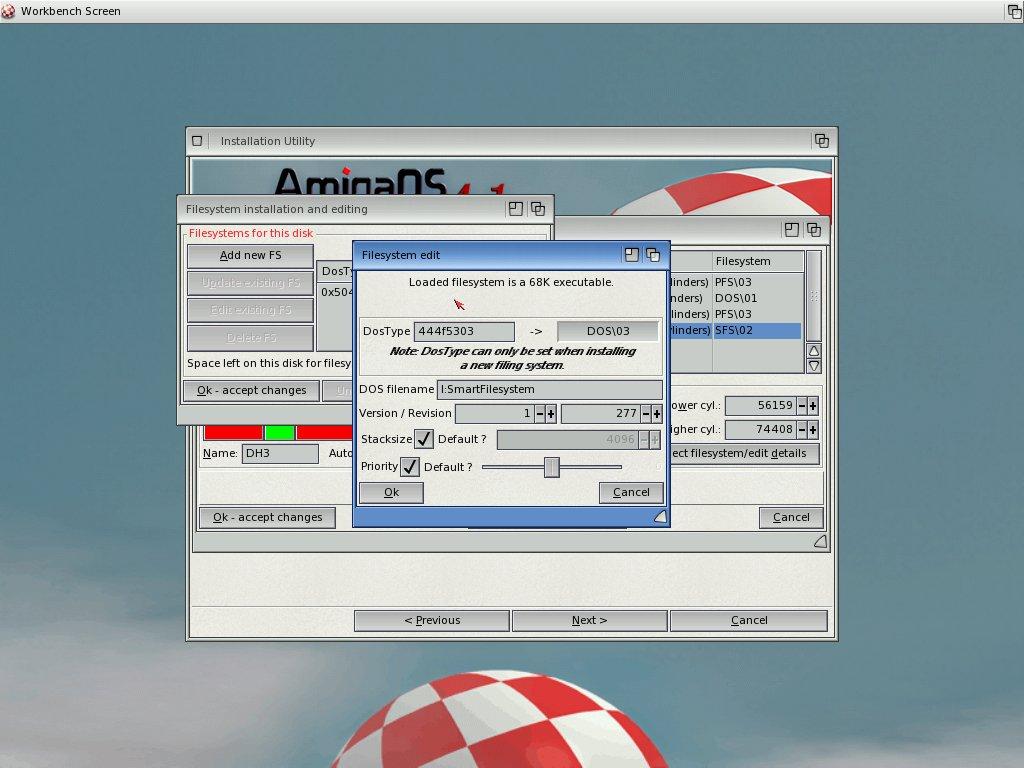Click Cancel in Filesystem edit dialog

click(x=631, y=492)
